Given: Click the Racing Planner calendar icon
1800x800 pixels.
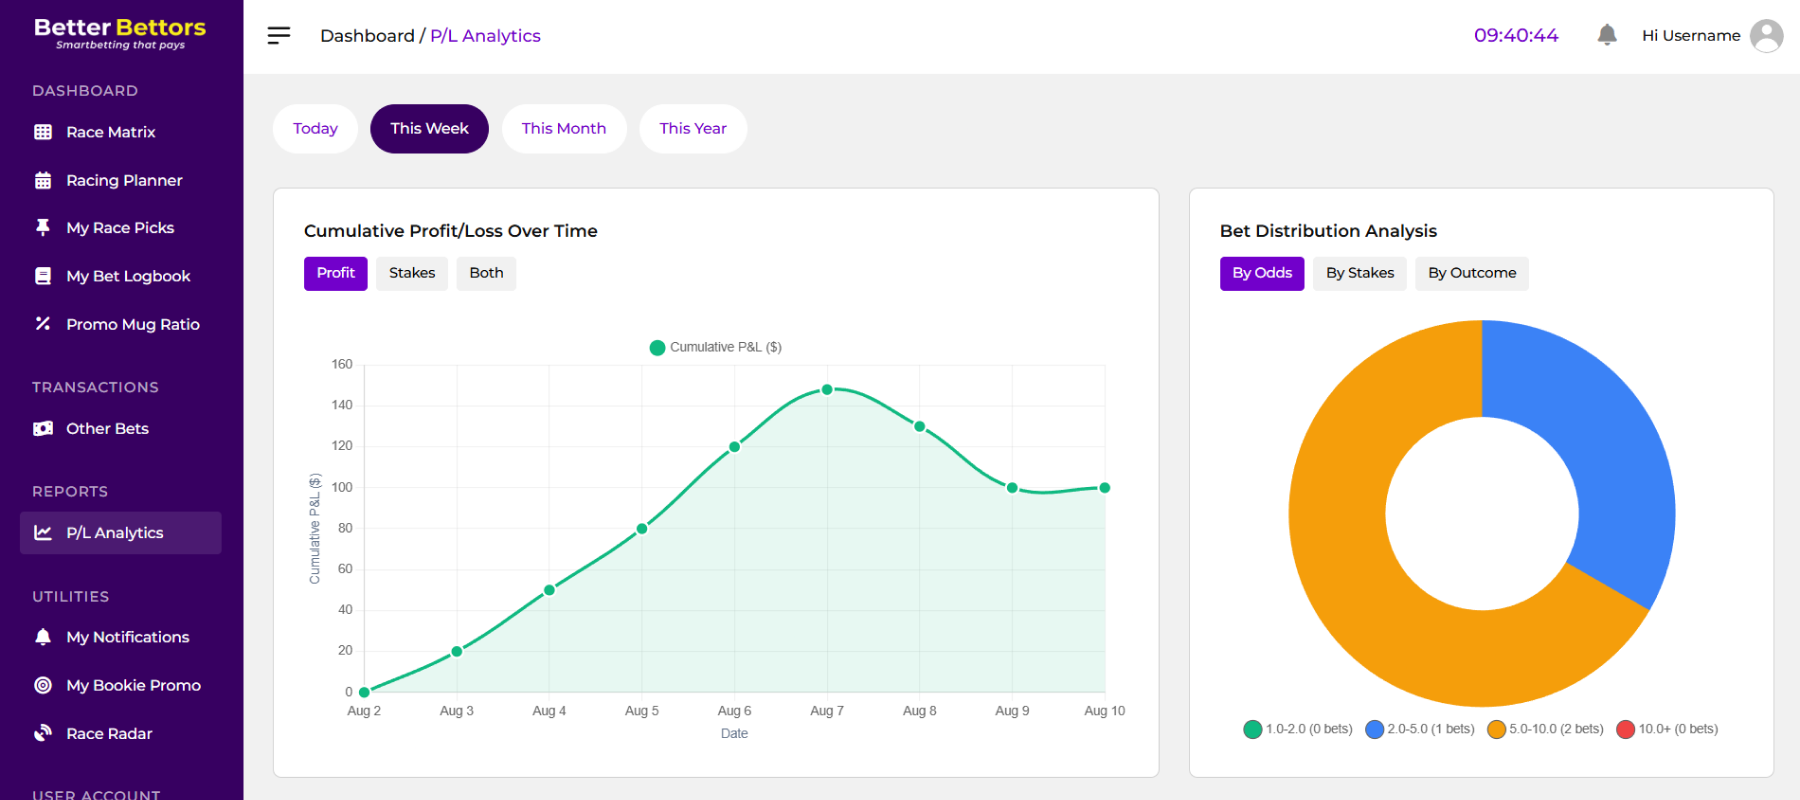Looking at the screenshot, I should [43, 181].
